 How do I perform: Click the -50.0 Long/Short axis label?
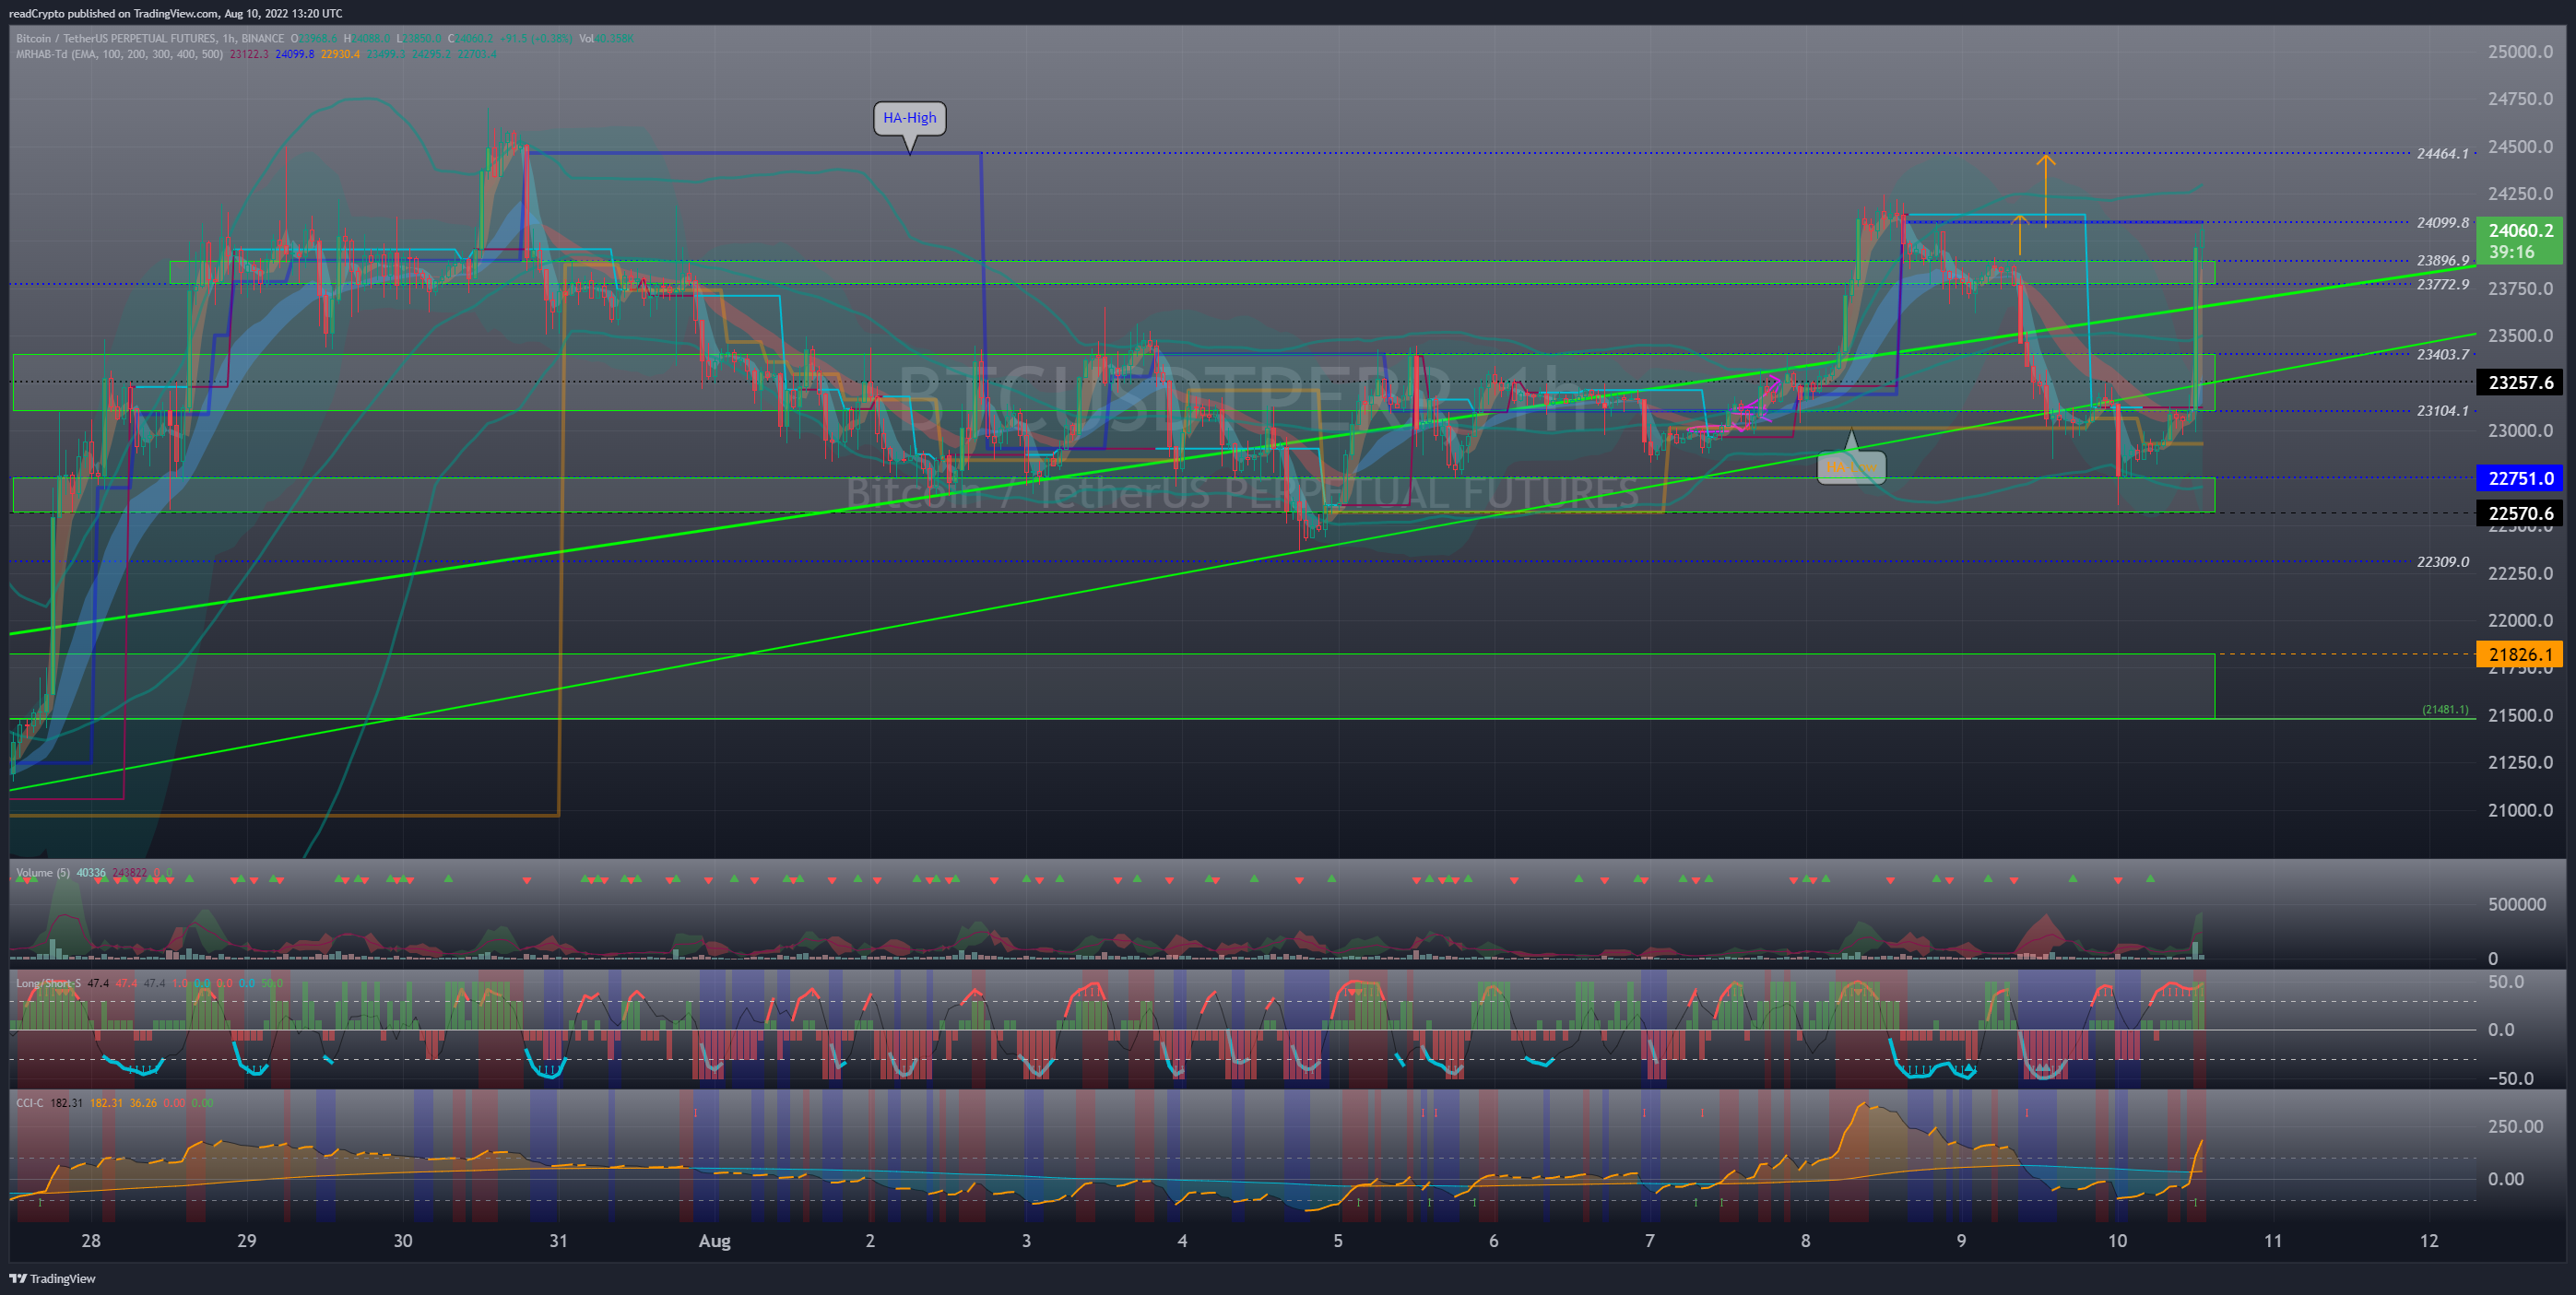[2510, 1079]
